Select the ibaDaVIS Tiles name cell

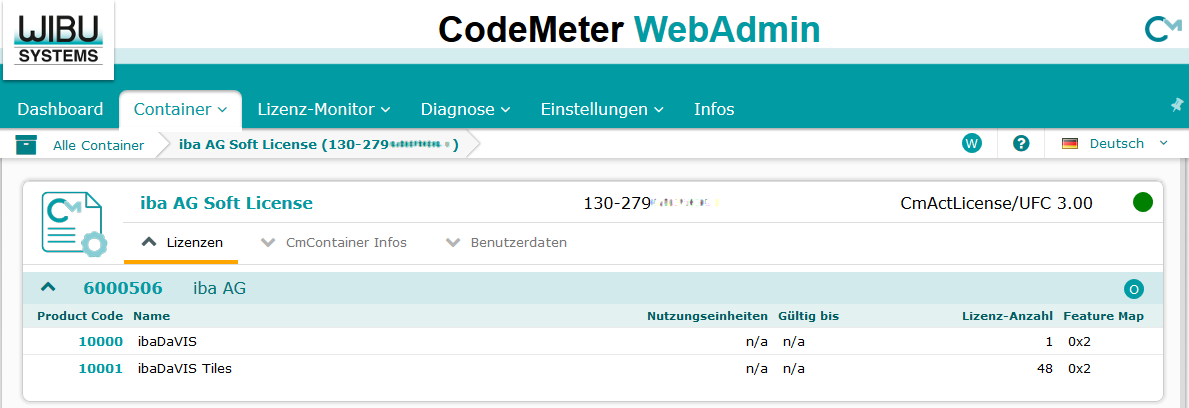[185, 369]
